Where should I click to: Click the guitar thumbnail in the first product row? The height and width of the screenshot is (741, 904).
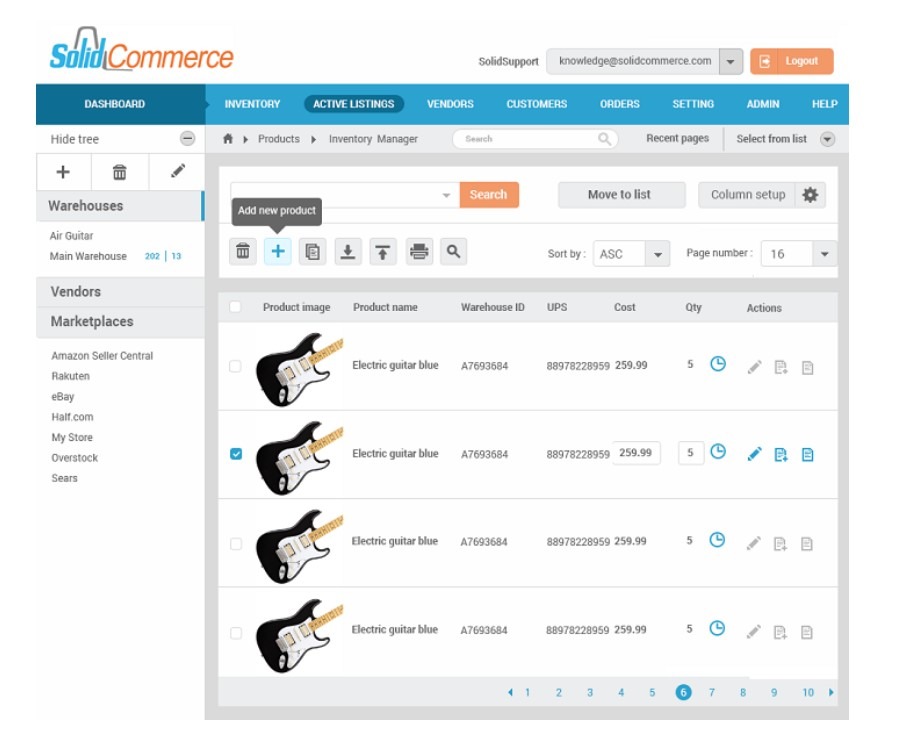point(300,369)
